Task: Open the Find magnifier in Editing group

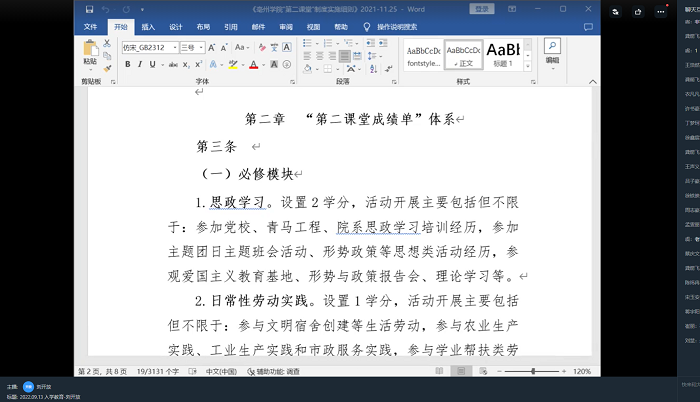Action: point(552,46)
